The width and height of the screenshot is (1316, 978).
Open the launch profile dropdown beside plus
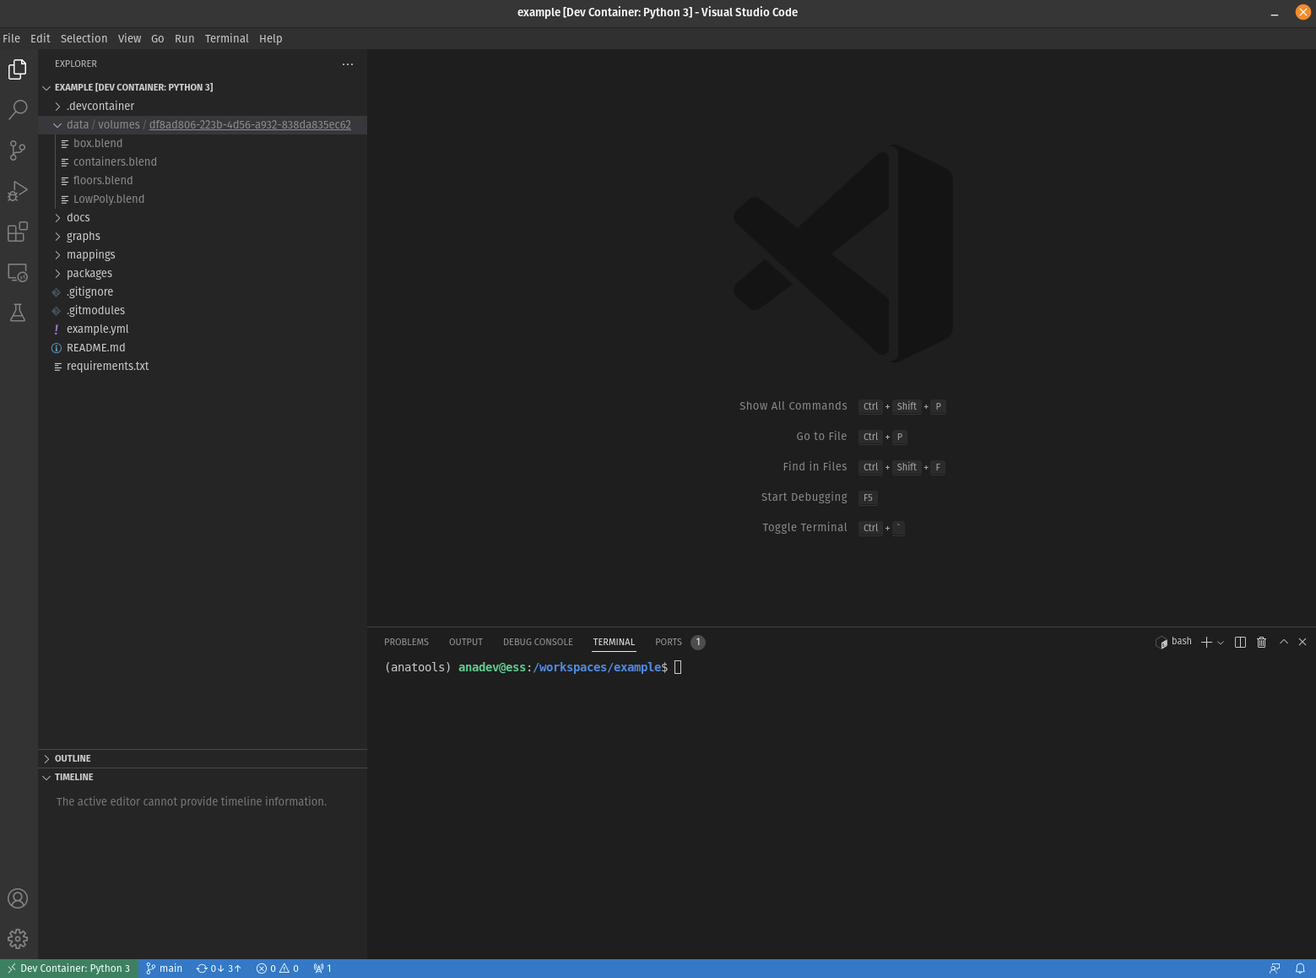(x=1221, y=643)
